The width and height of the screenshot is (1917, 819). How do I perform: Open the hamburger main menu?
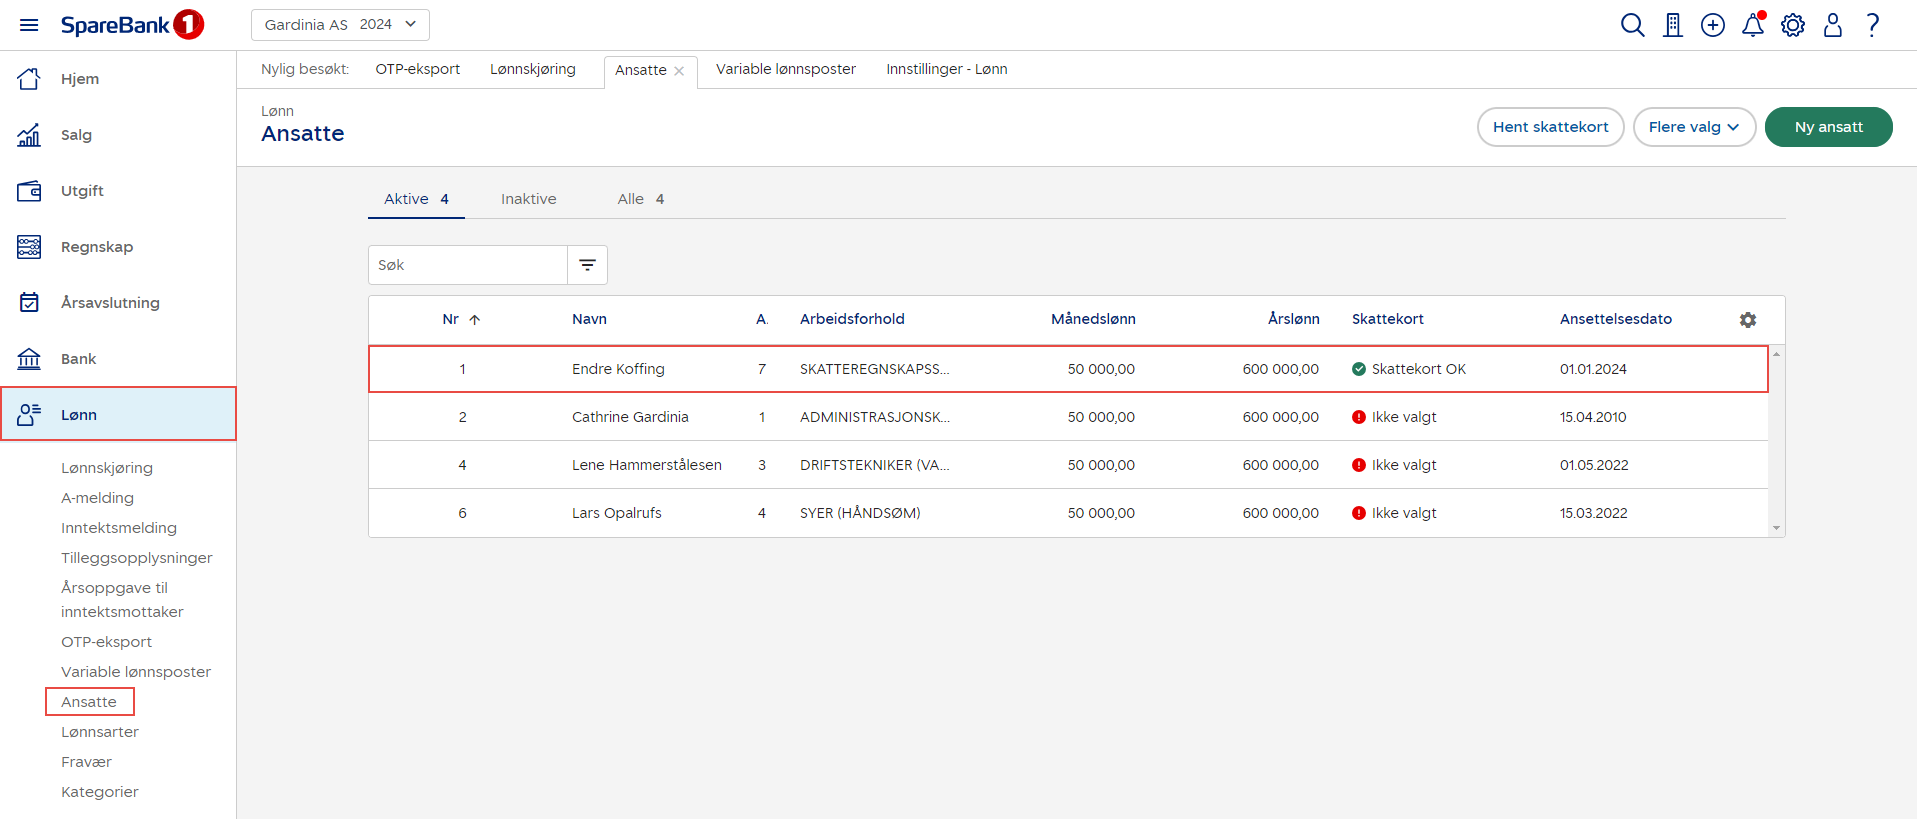tap(29, 25)
